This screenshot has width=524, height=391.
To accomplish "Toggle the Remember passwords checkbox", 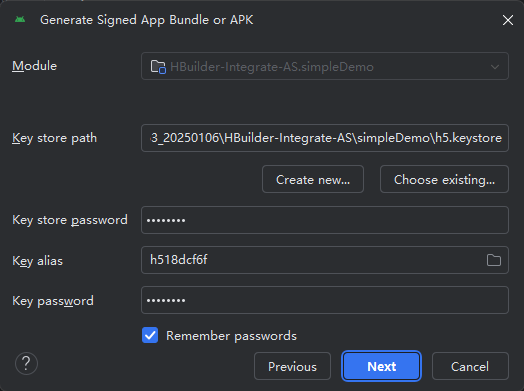I will point(150,335).
